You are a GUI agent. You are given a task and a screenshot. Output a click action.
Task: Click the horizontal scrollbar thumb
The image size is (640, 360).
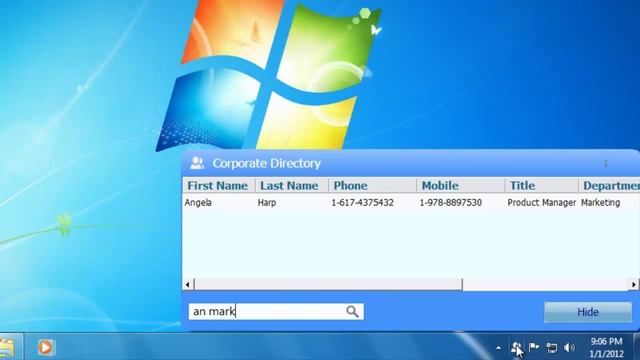tap(328, 284)
